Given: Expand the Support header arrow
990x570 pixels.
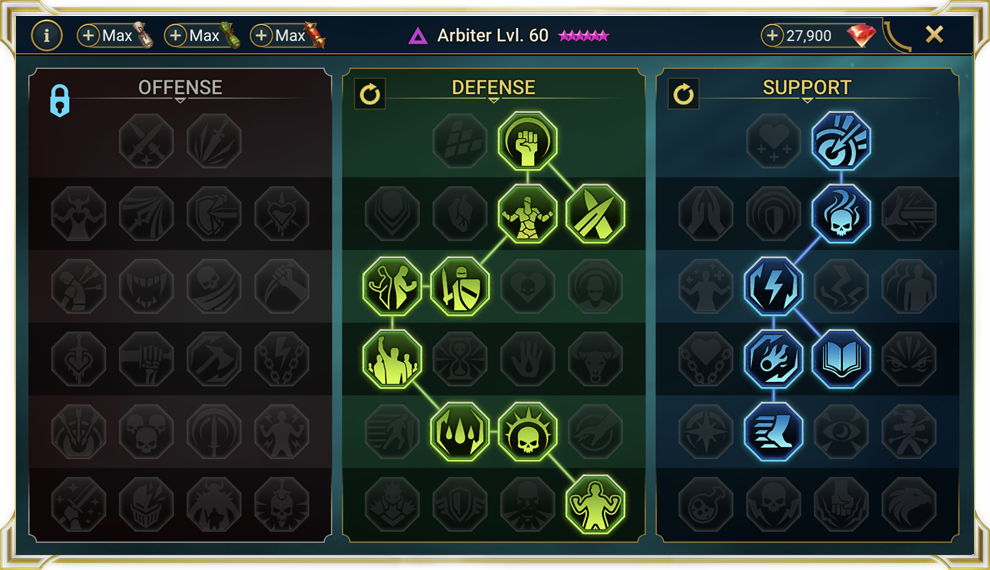Looking at the screenshot, I should tap(807, 100).
